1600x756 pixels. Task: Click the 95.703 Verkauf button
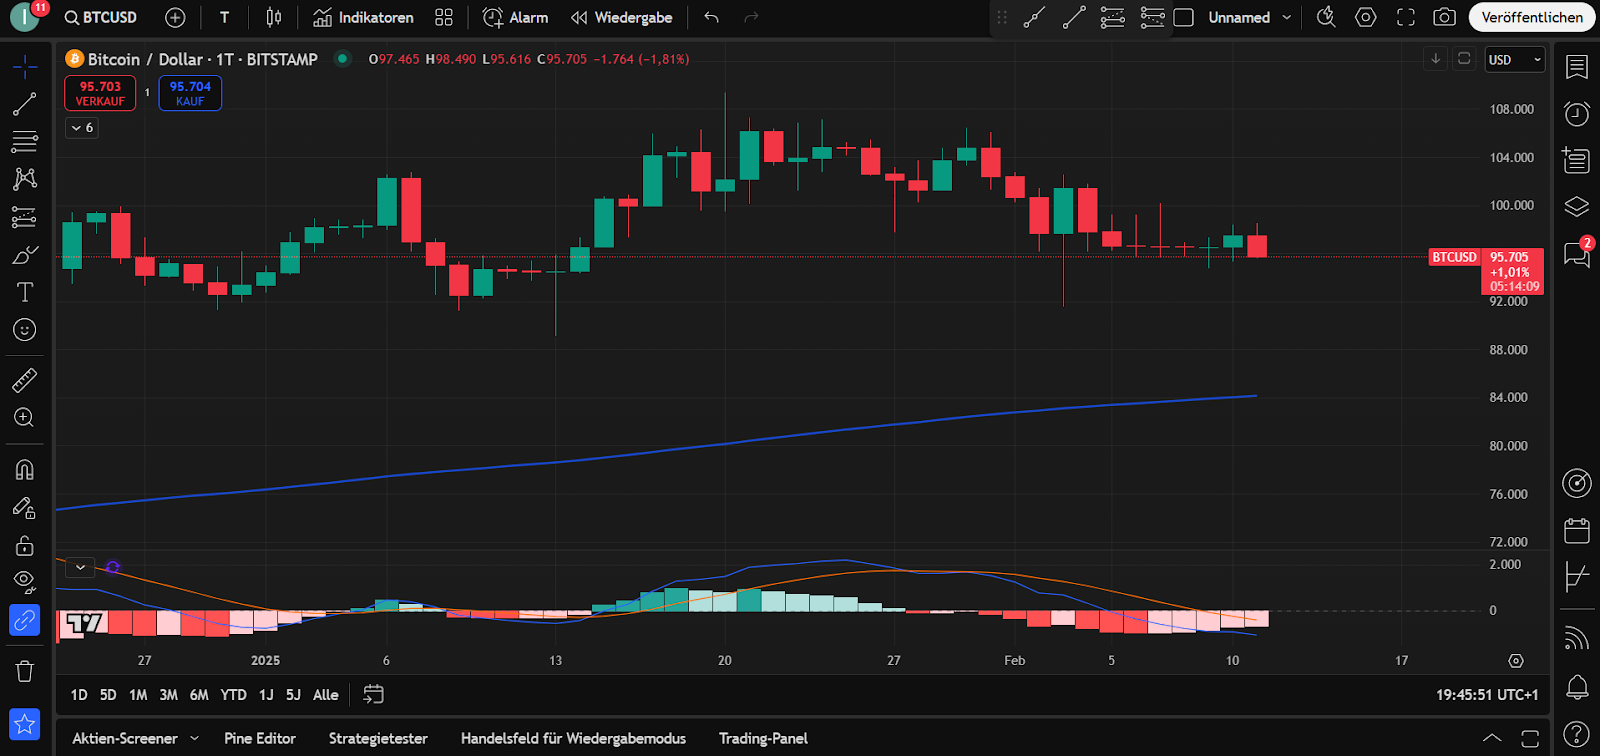pyautogui.click(x=100, y=93)
